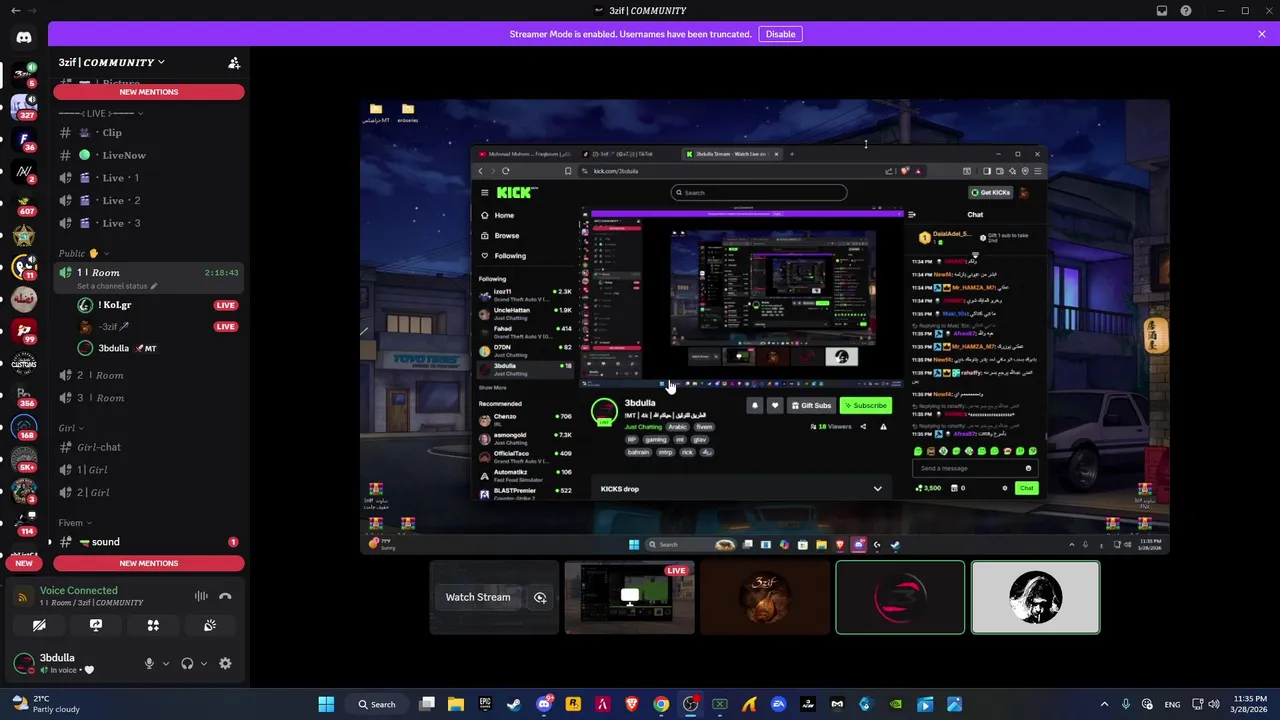Join the 2 Girl voice channel
Screen dimensions: 1280x720
pyautogui.click(x=149, y=492)
